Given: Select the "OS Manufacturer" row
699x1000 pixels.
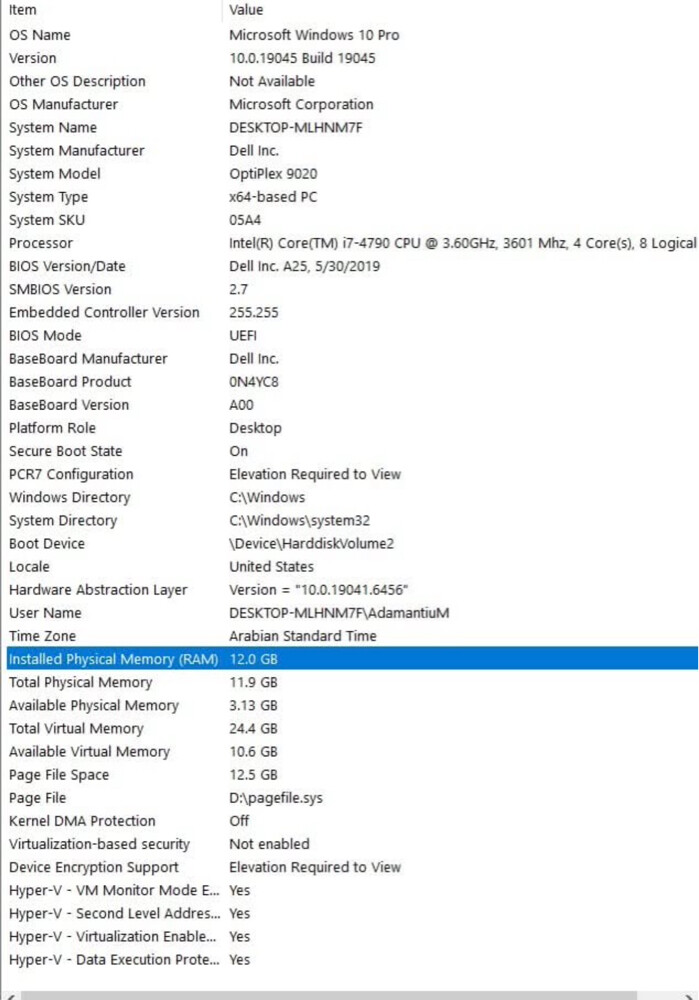Looking at the screenshot, I should tap(352, 104).
